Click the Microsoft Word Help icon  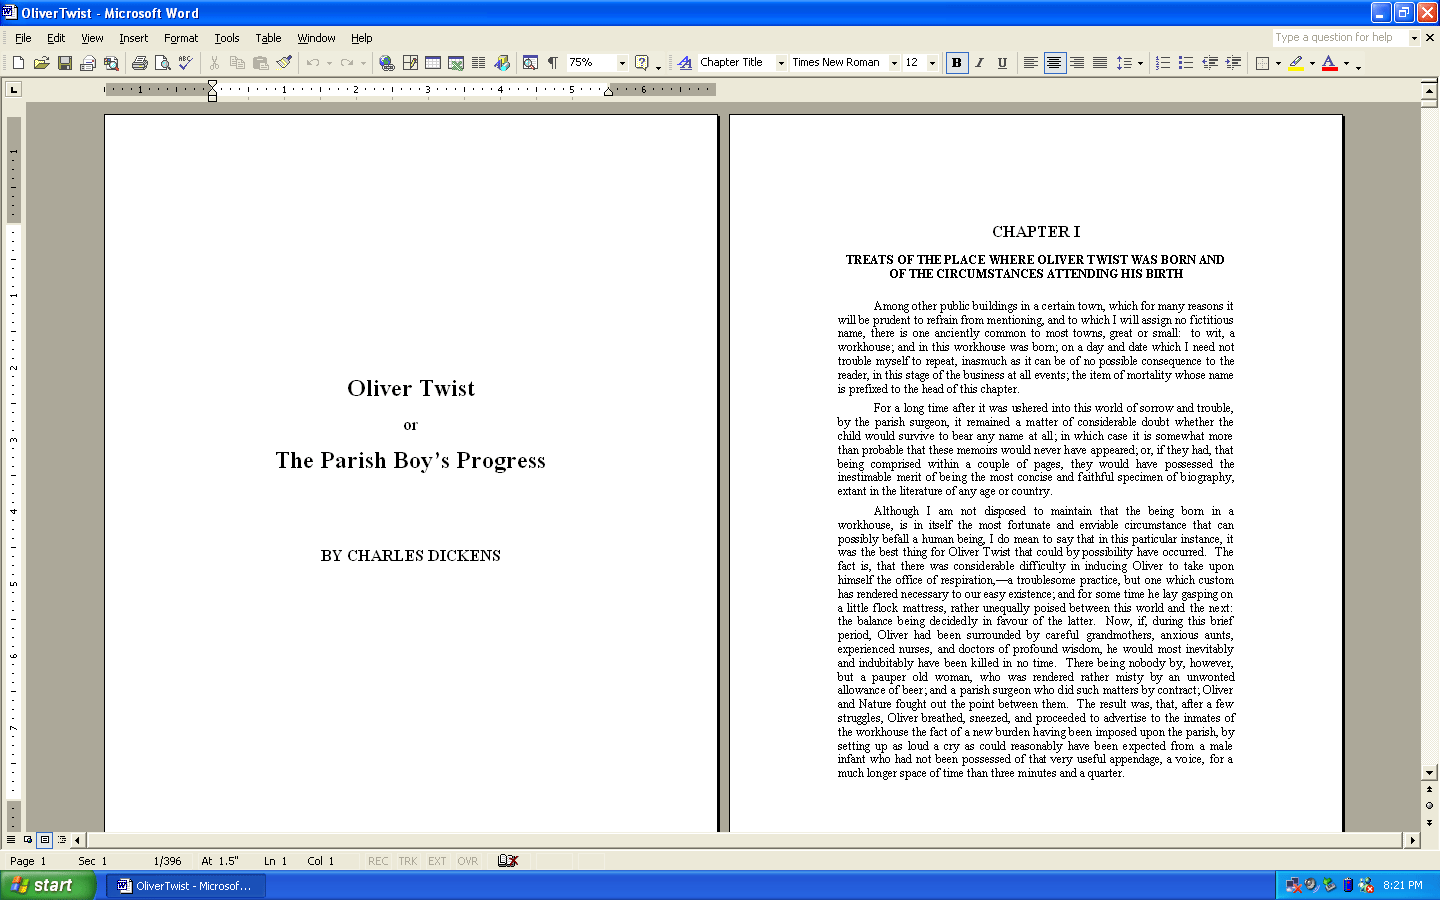(642, 63)
